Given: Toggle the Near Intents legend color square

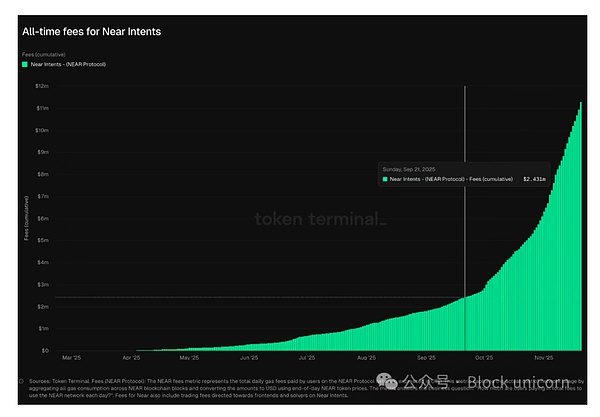Looking at the screenshot, I should click(24, 64).
